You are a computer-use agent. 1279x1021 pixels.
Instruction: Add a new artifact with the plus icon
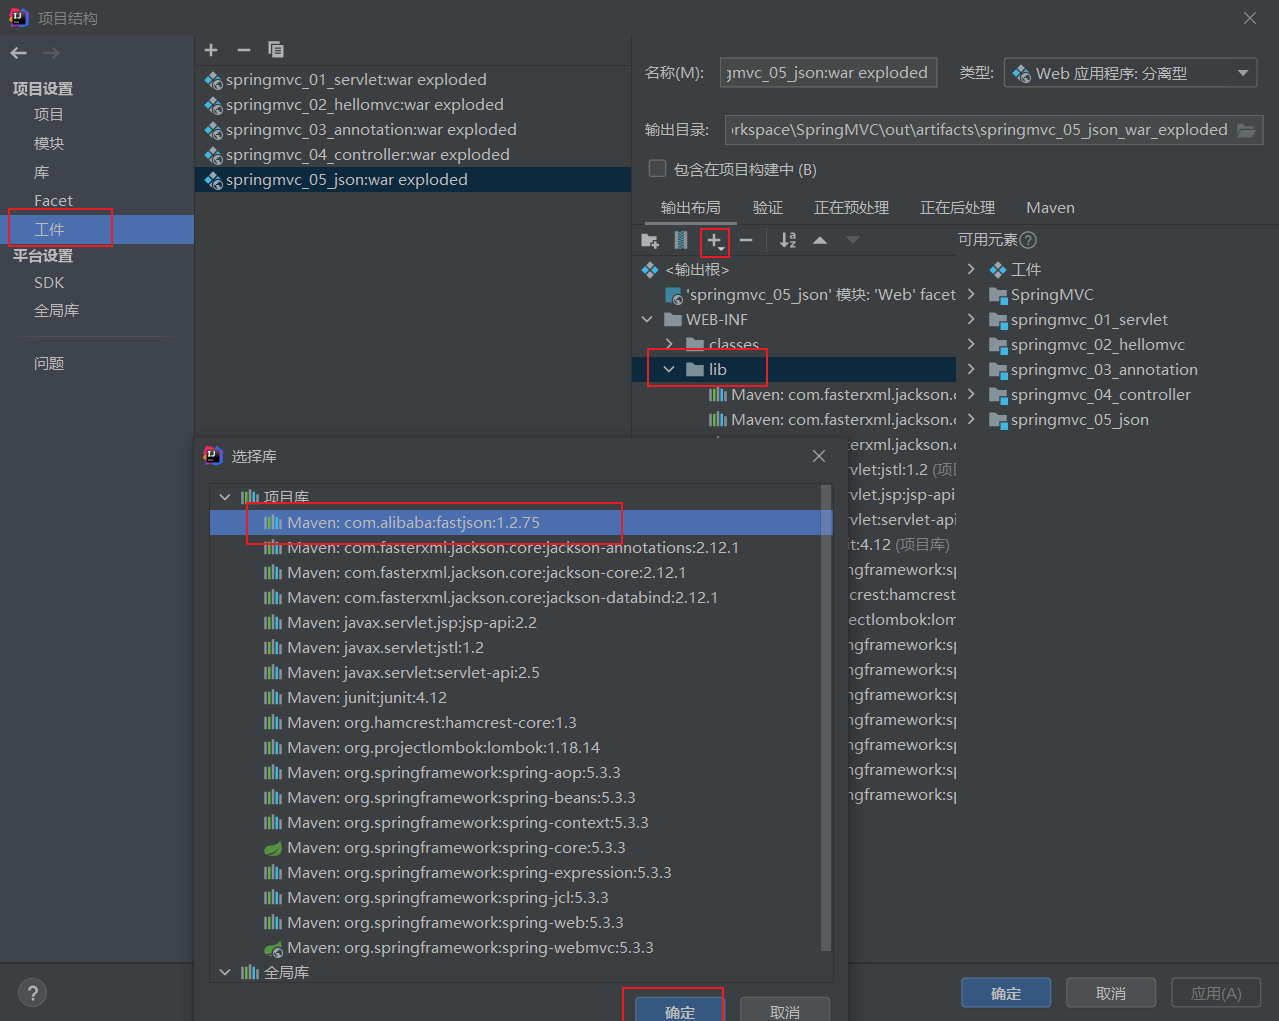[x=210, y=50]
